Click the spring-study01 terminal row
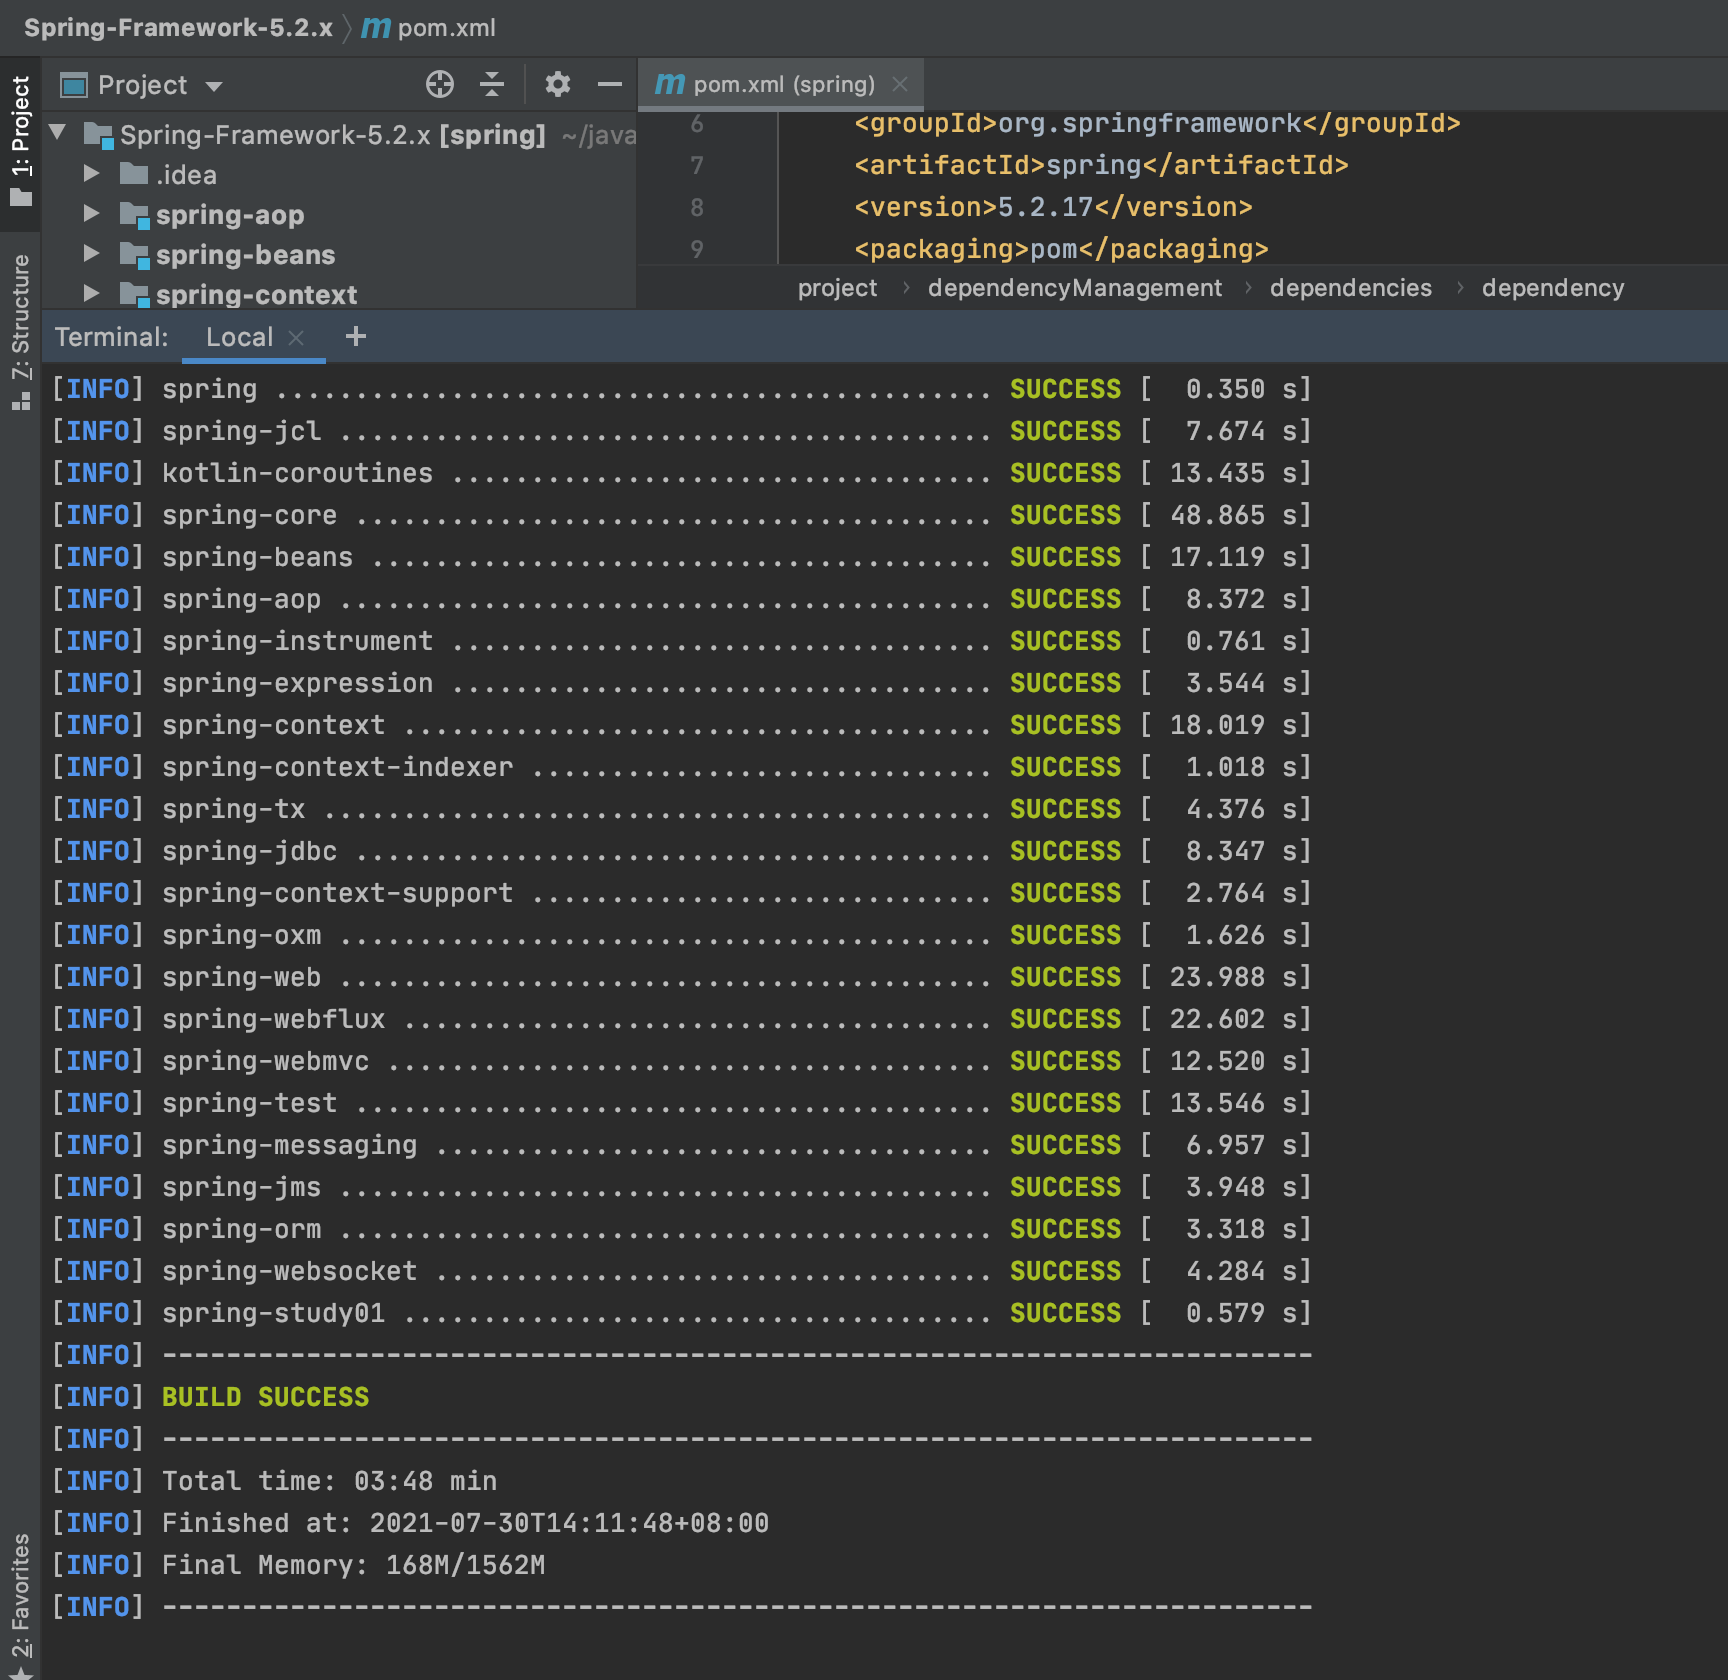Screen dimensions: 1728x1680 [x=681, y=1313]
